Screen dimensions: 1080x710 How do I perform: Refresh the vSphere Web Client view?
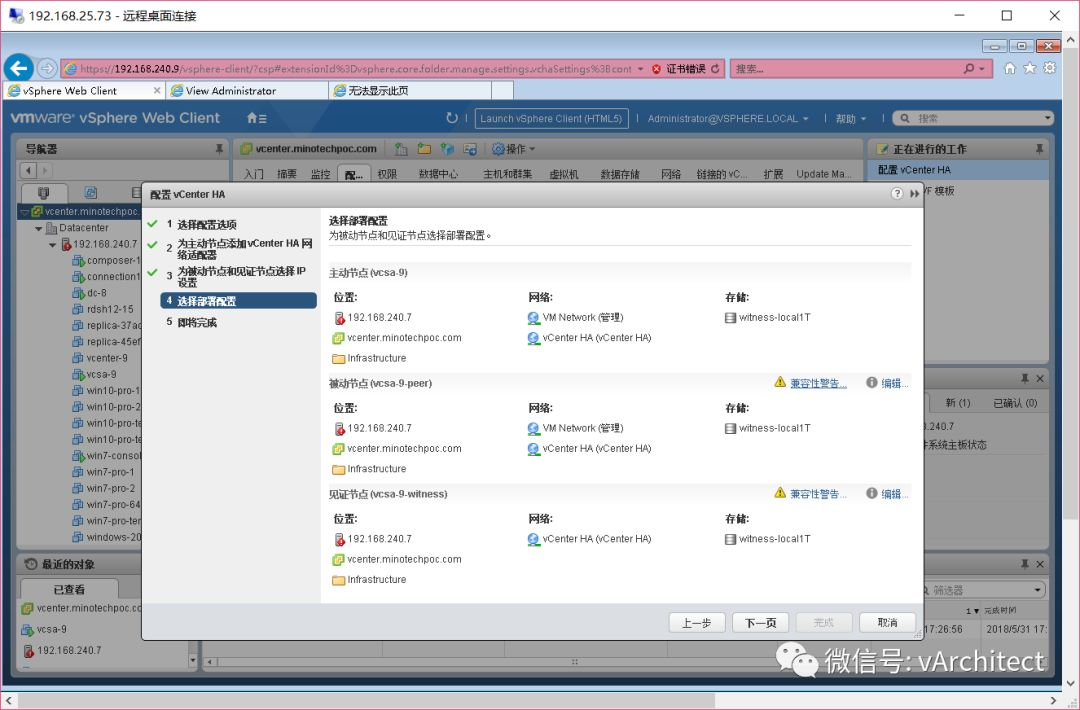(x=452, y=118)
